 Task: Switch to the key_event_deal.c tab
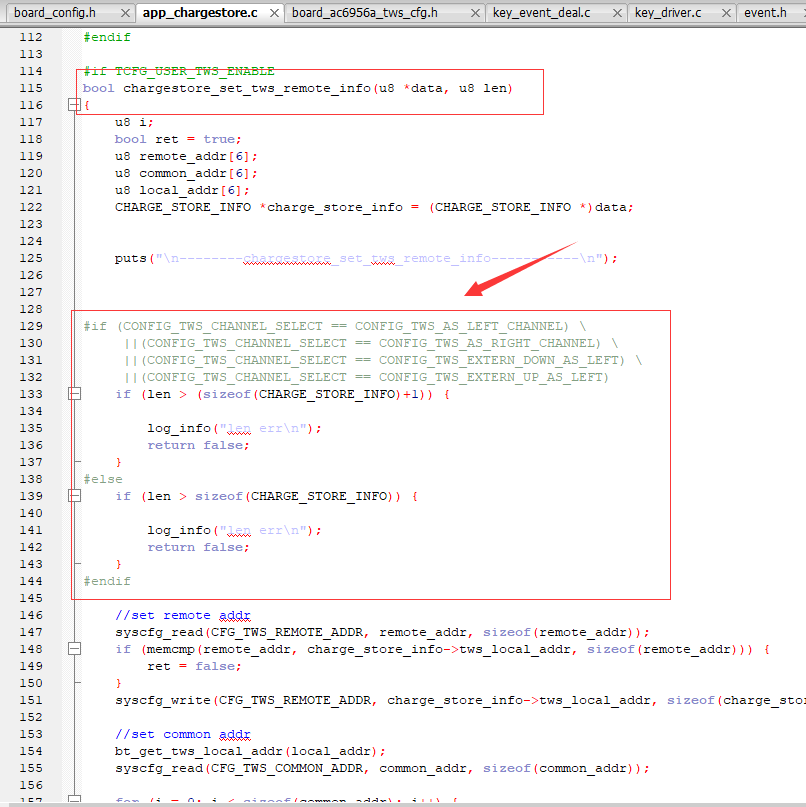pyautogui.click(x=541, y=13)
